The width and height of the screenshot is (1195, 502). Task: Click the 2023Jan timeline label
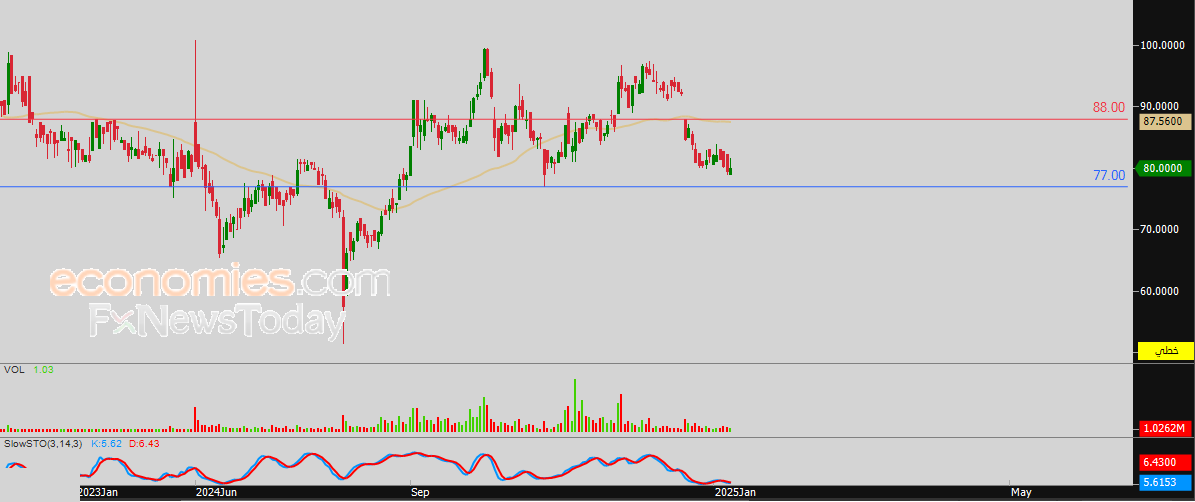(98, 493)
